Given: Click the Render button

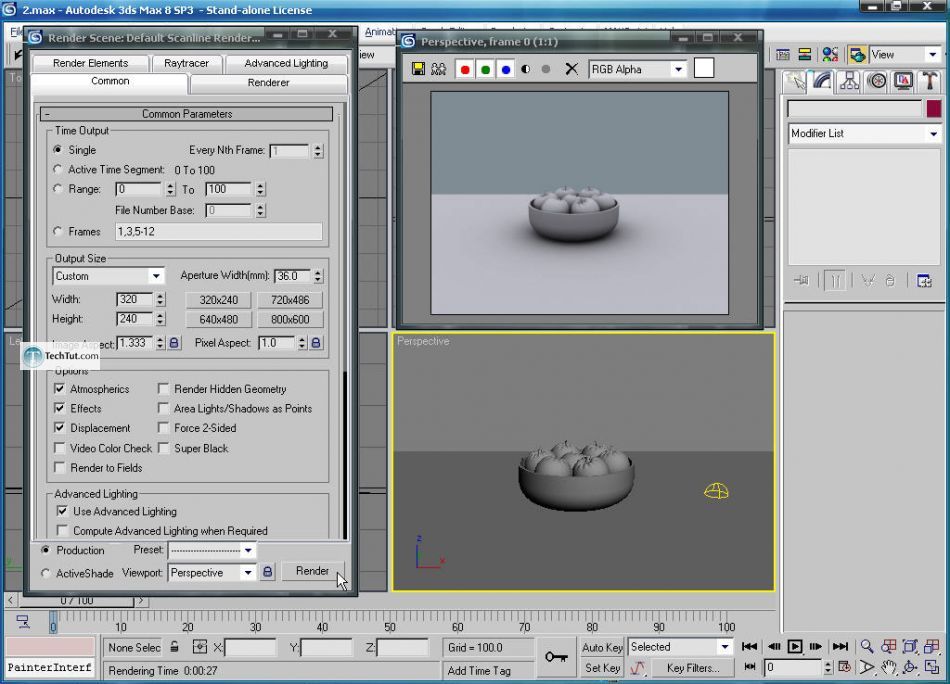Looking at the screenshot, I should 312,571.
